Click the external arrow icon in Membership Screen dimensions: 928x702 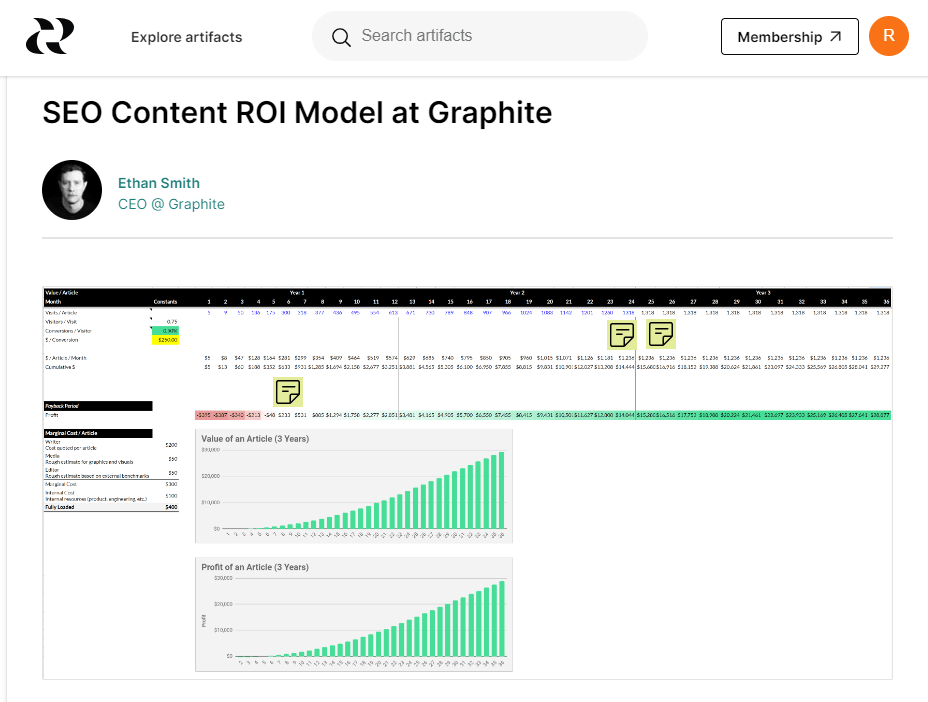point(835,37)
